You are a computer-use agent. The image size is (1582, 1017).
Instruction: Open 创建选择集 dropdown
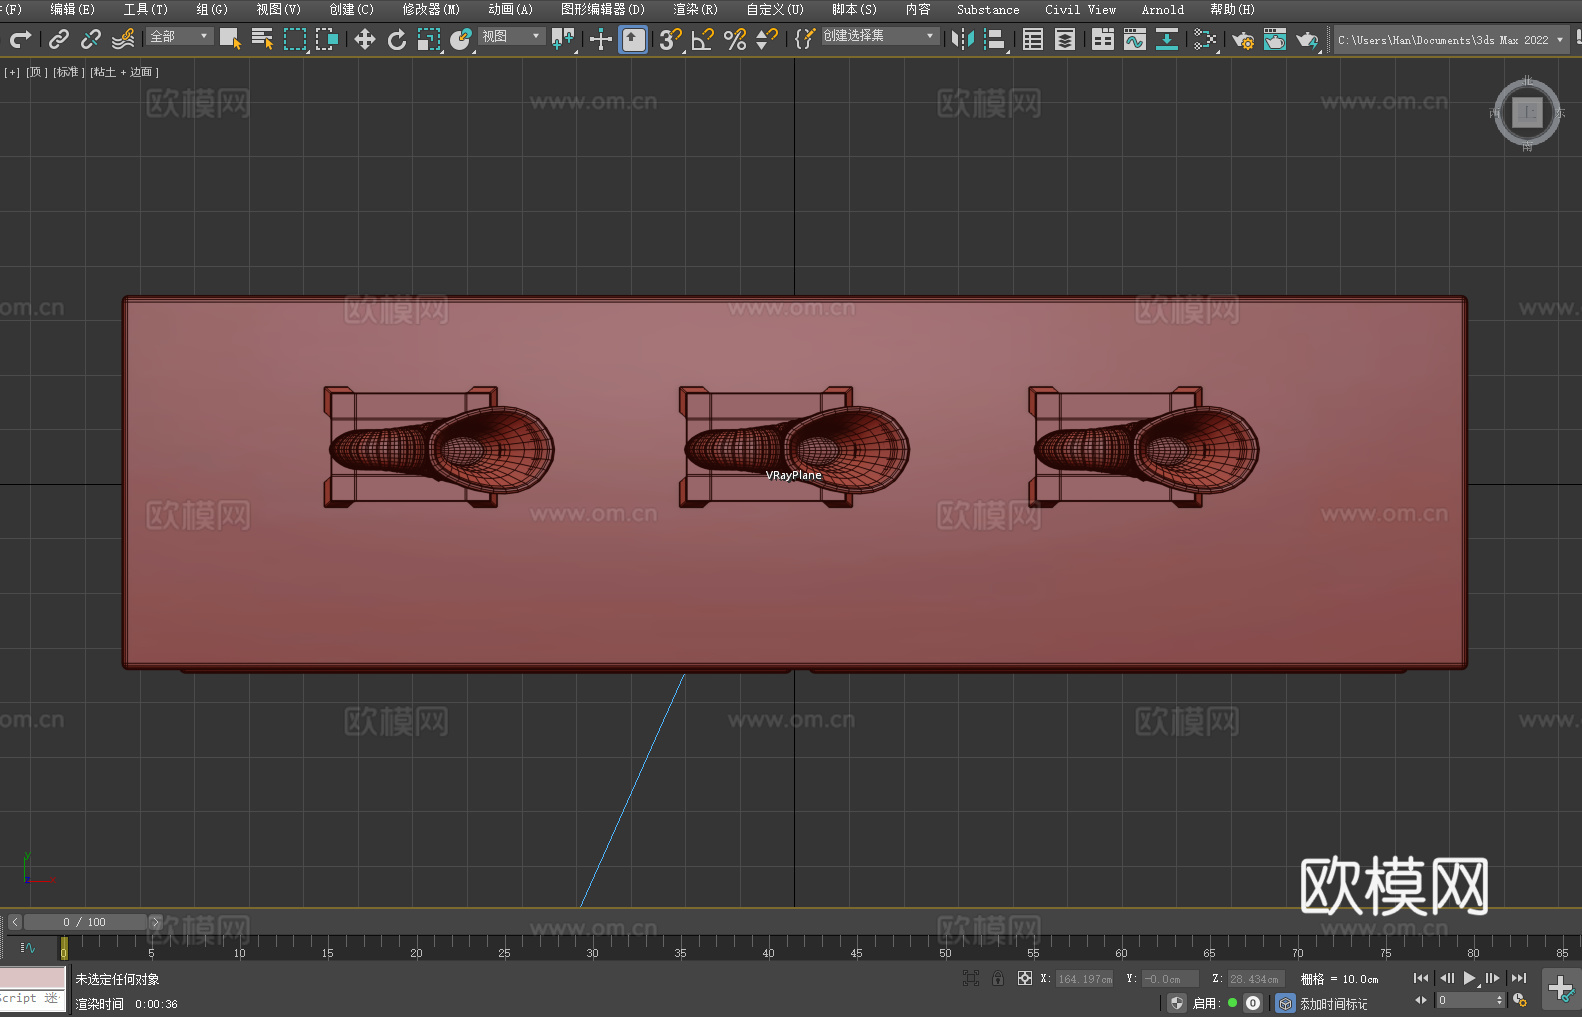tap(880, 36)
